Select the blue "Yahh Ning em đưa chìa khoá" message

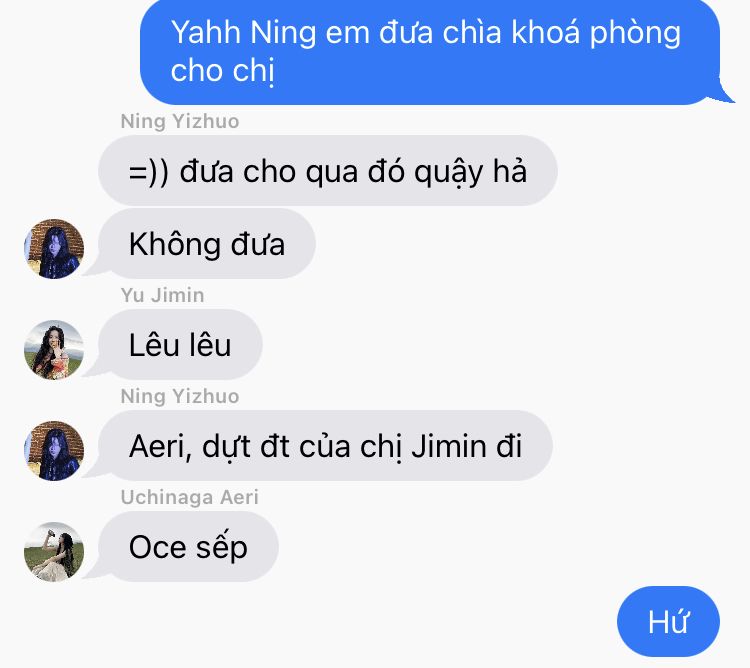click(x=430, y=52)
